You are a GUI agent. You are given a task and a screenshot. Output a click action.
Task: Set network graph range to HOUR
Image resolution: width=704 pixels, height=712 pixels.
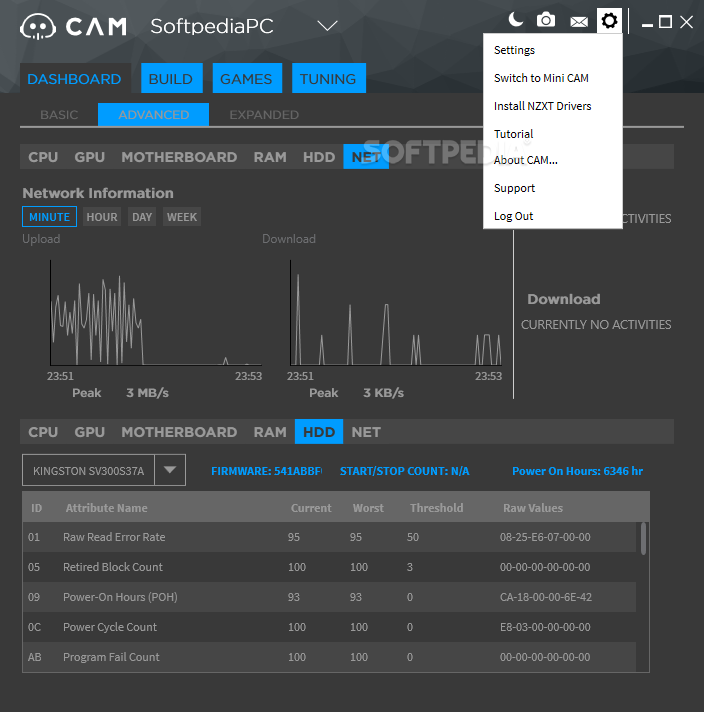(102, 217)
